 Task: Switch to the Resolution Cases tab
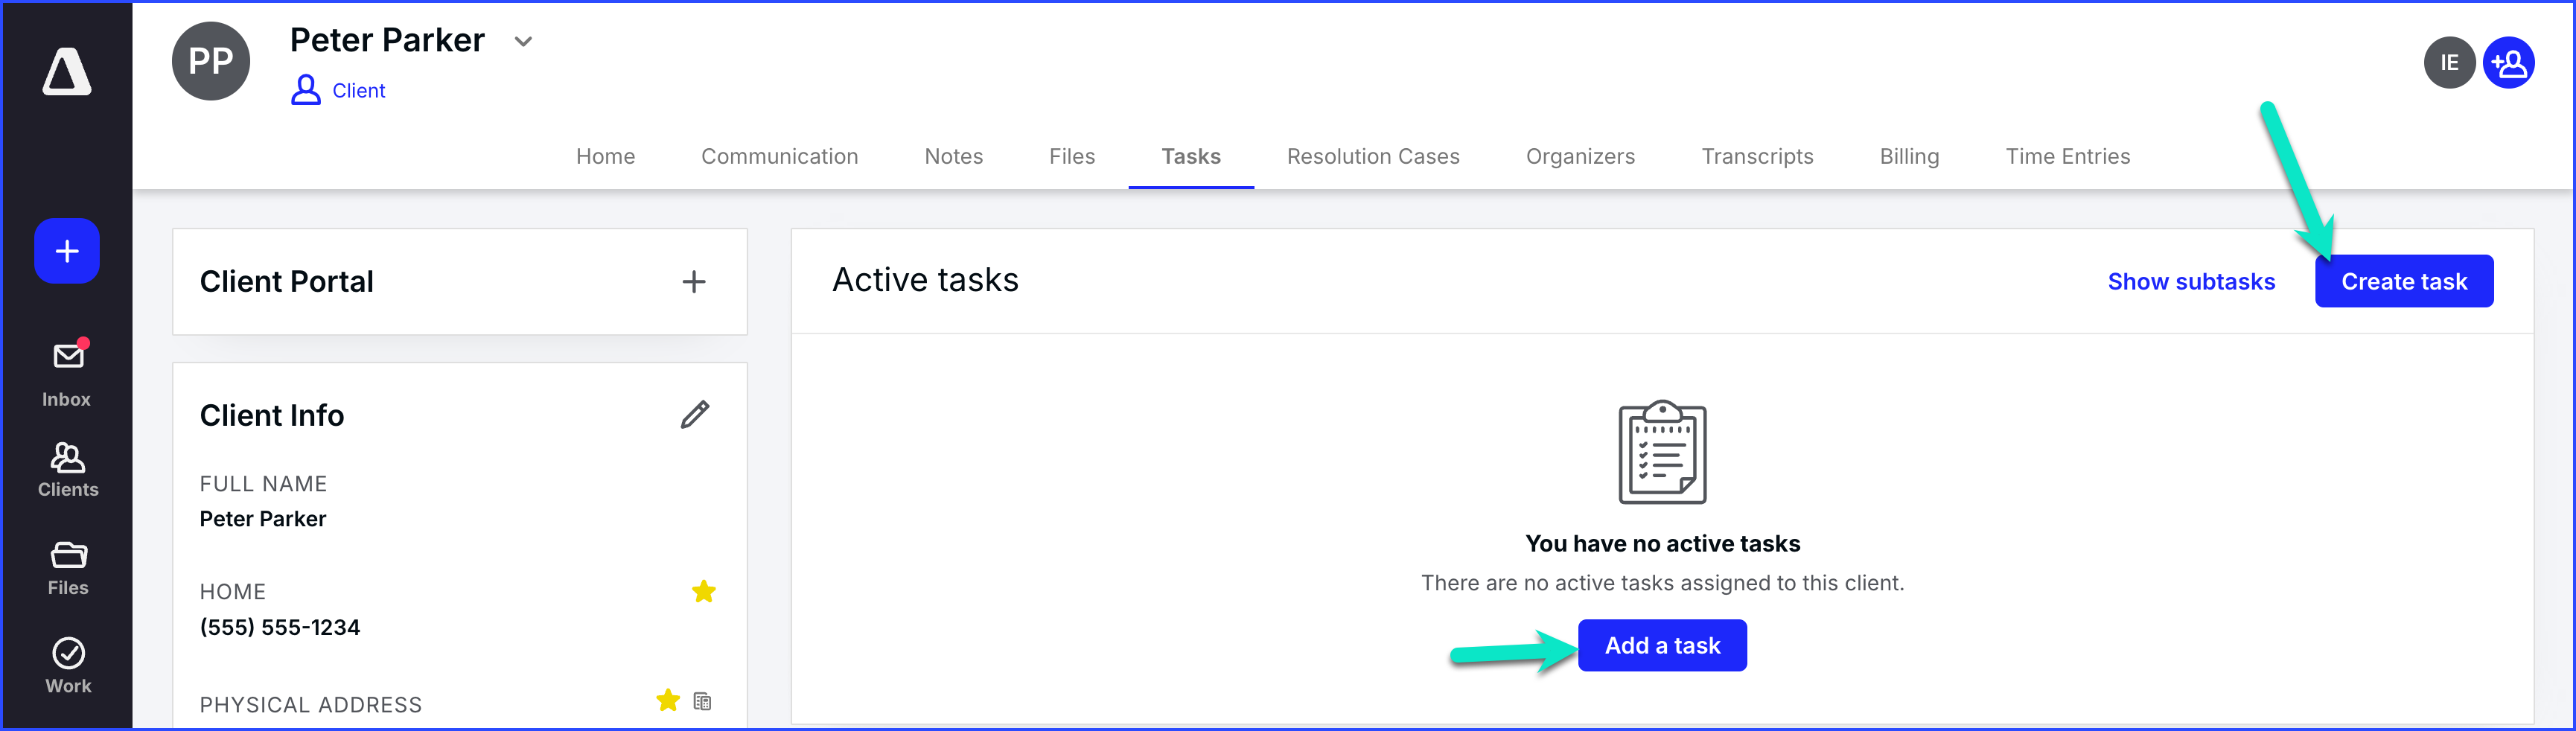tap(1373, 157)
